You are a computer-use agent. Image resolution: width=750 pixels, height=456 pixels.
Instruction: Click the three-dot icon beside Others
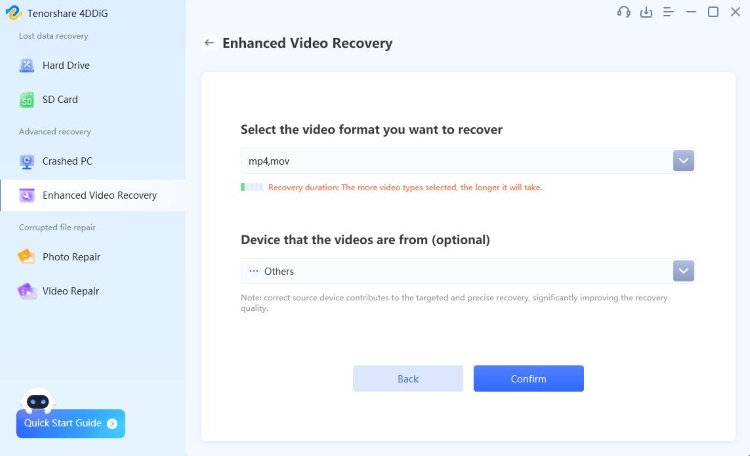click(x=254, y=271)
